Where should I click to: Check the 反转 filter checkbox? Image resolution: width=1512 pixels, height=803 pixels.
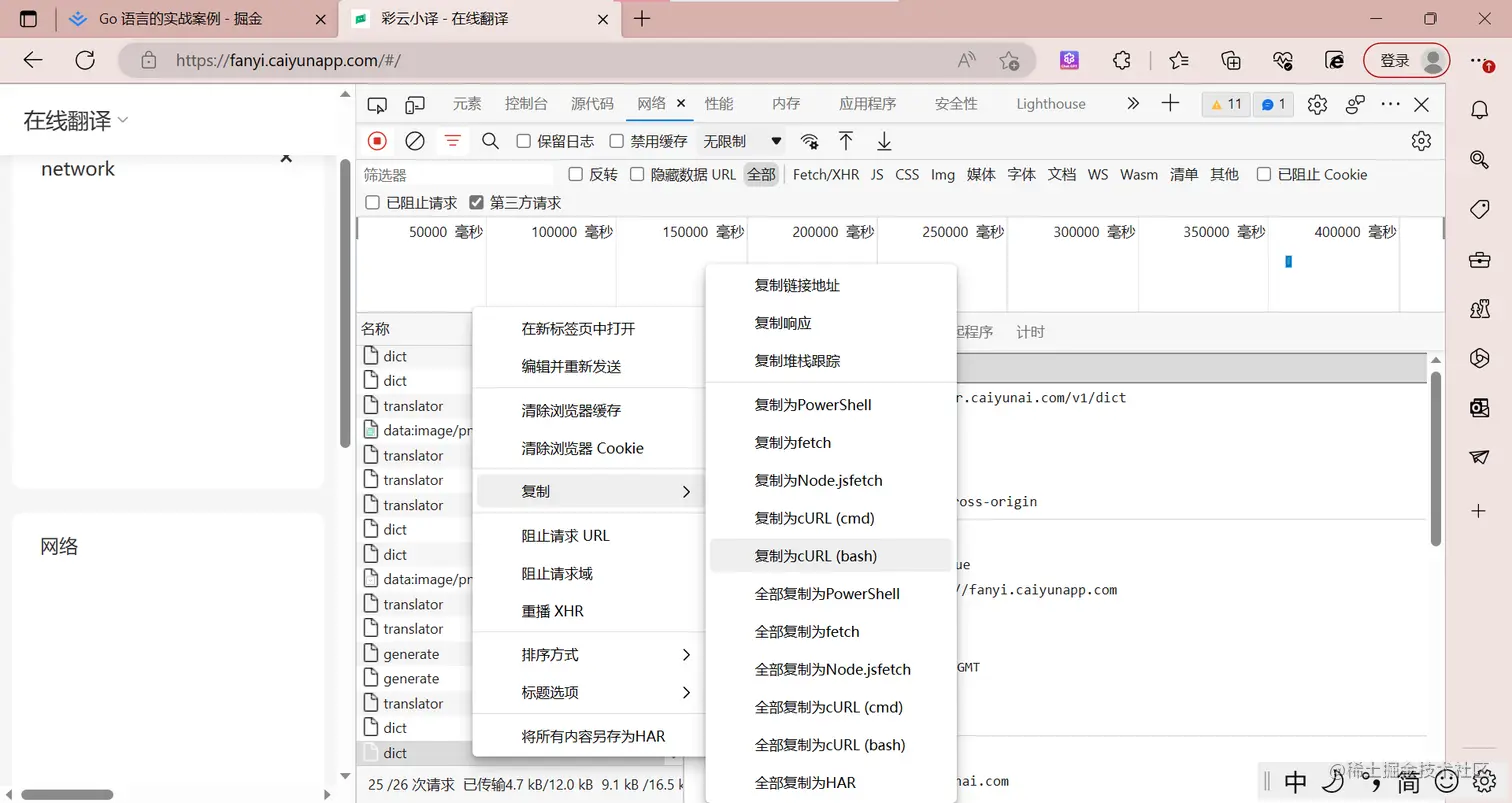point(575,174)
